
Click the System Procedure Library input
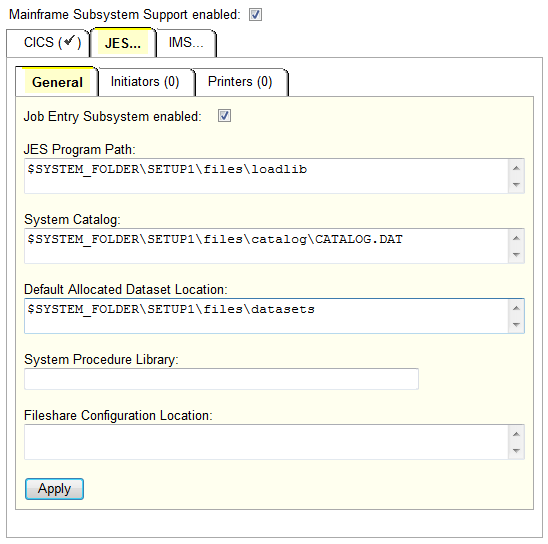tap(221, 379)
